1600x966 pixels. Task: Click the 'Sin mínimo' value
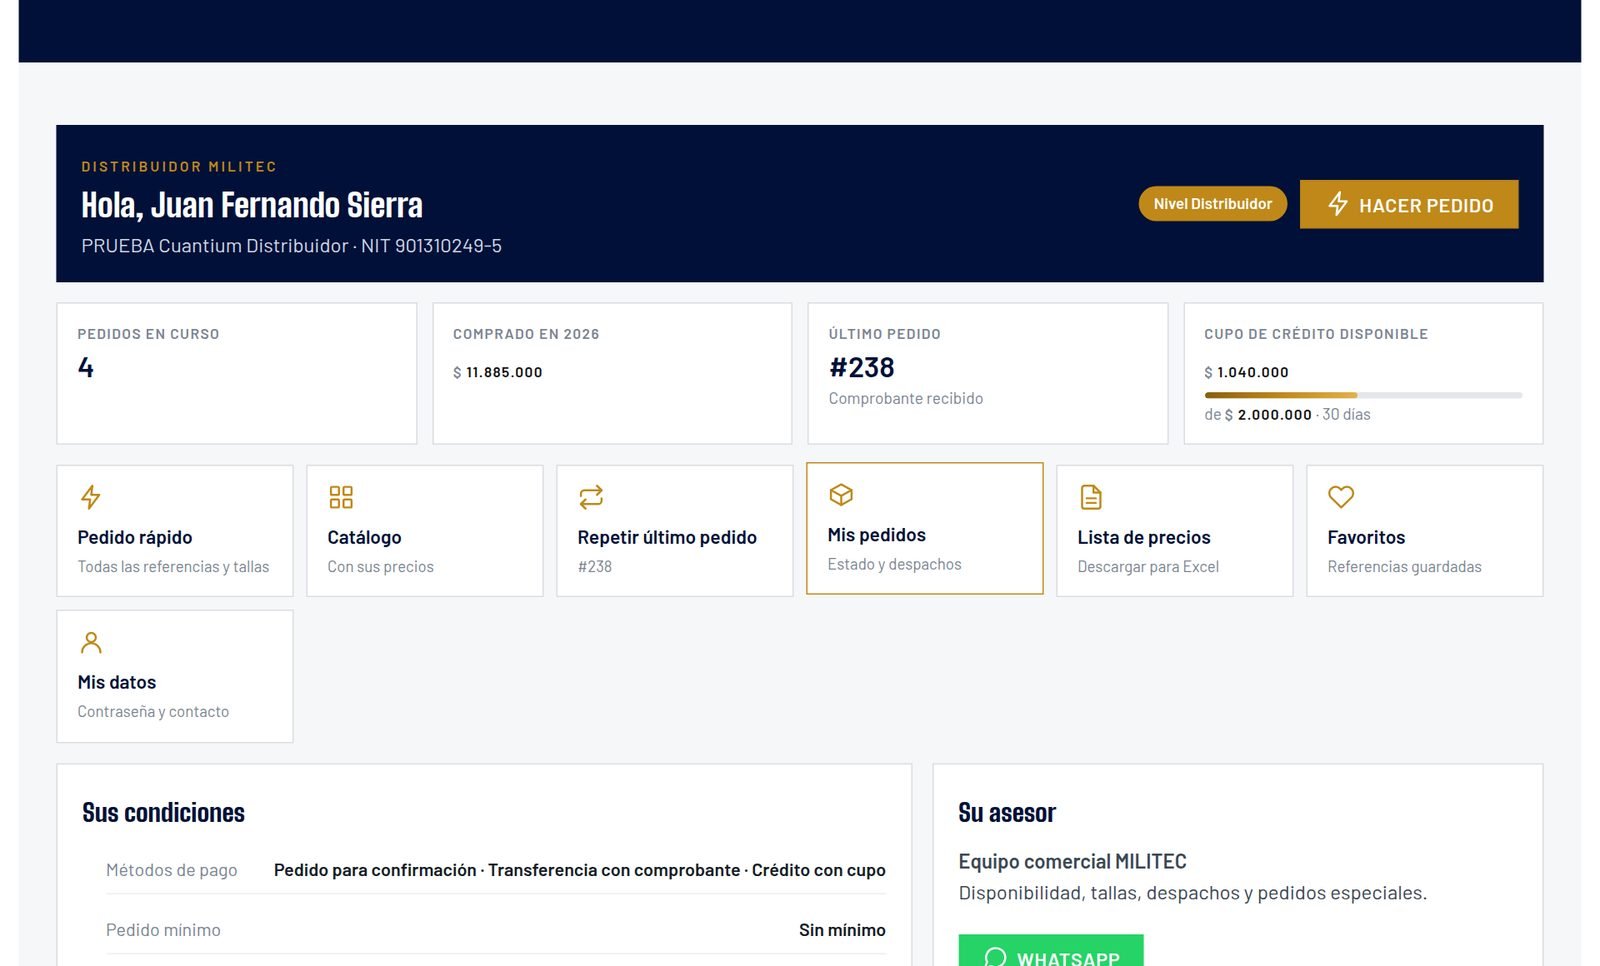pyautogui.click(x=842, y=930)
